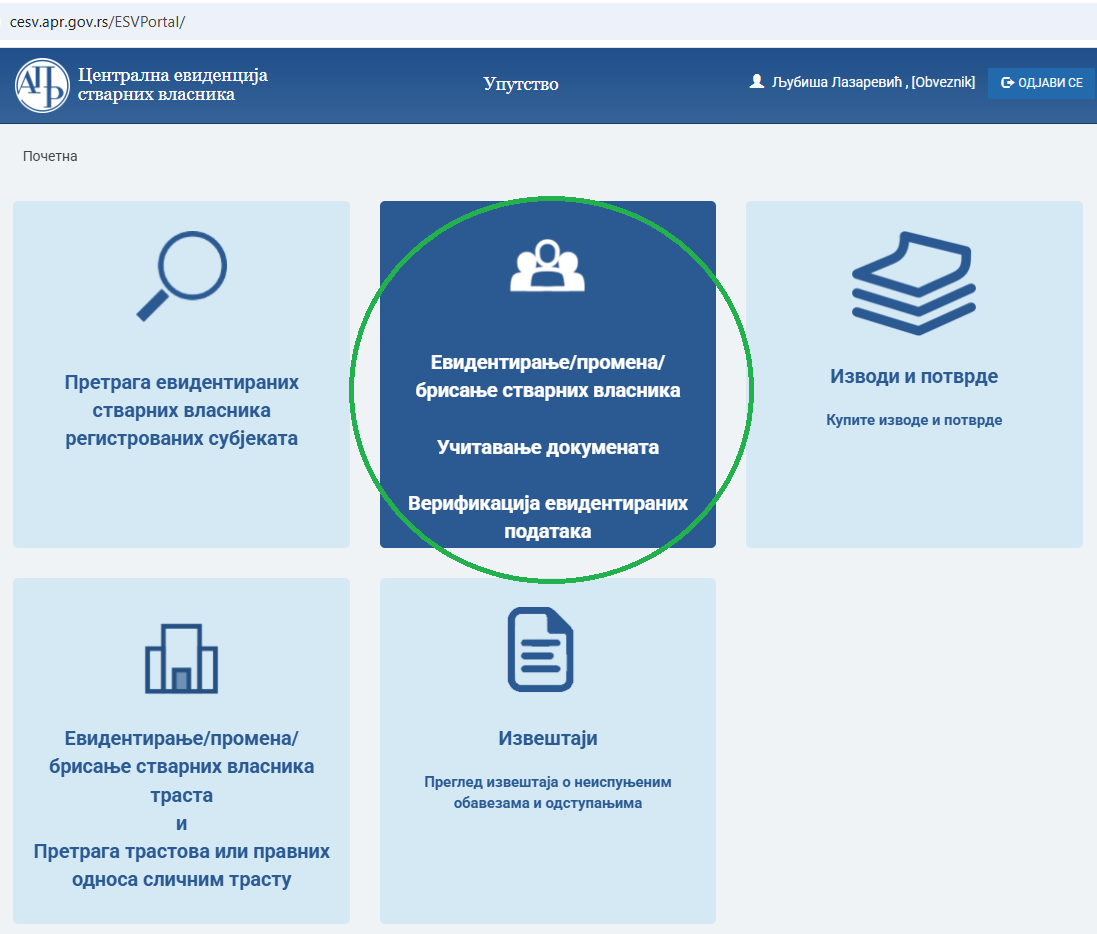
Task: Click Претрага трастова или правних односа text
Action: tap(181, 865)
